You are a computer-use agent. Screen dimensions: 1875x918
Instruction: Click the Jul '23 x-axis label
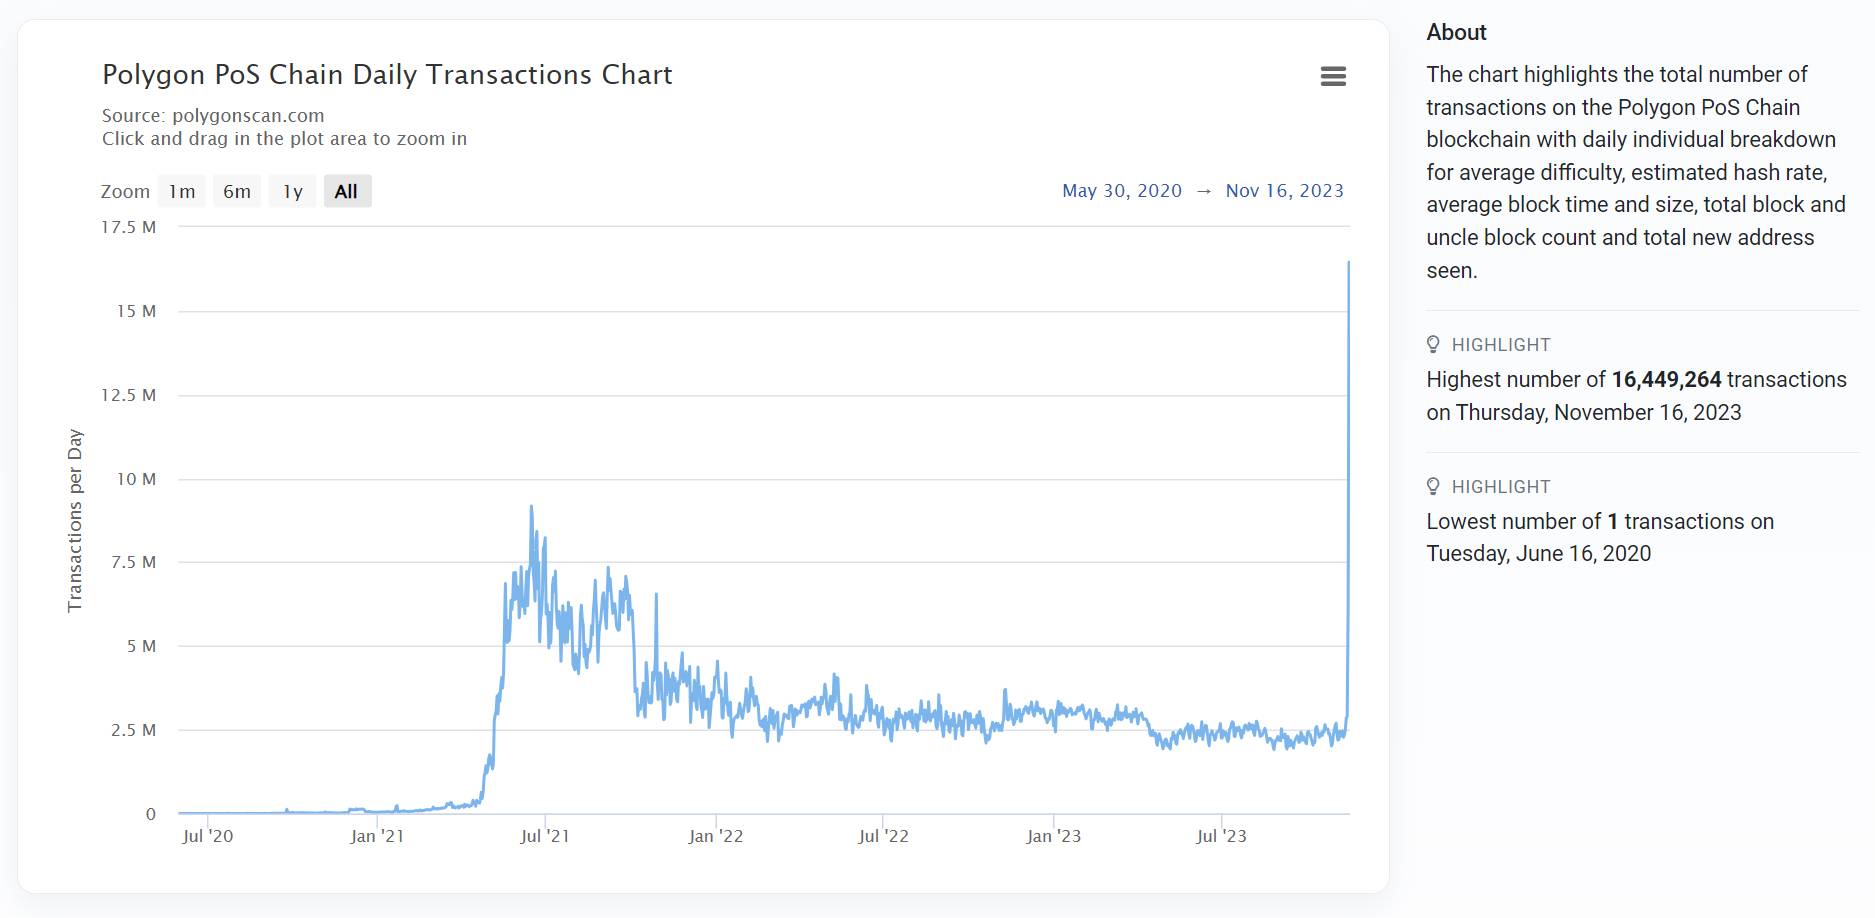(1221, 836)
